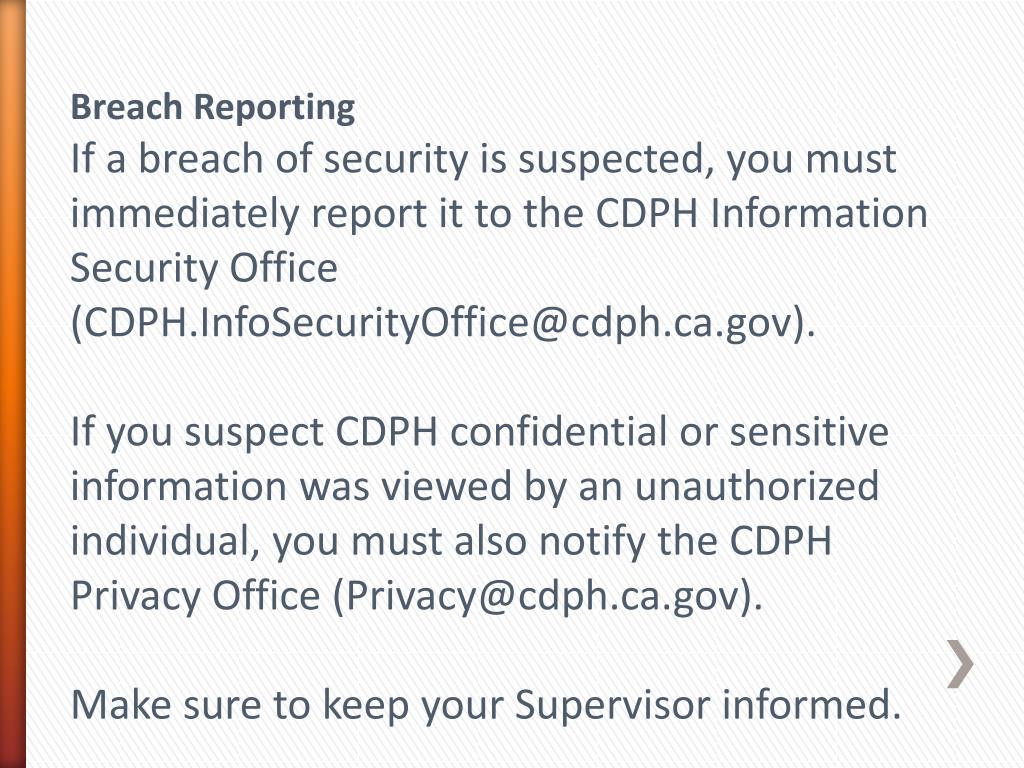Select the sentence about keeping Supervisor informed
Screen dimensions: 1024x768
pos(486,705)
